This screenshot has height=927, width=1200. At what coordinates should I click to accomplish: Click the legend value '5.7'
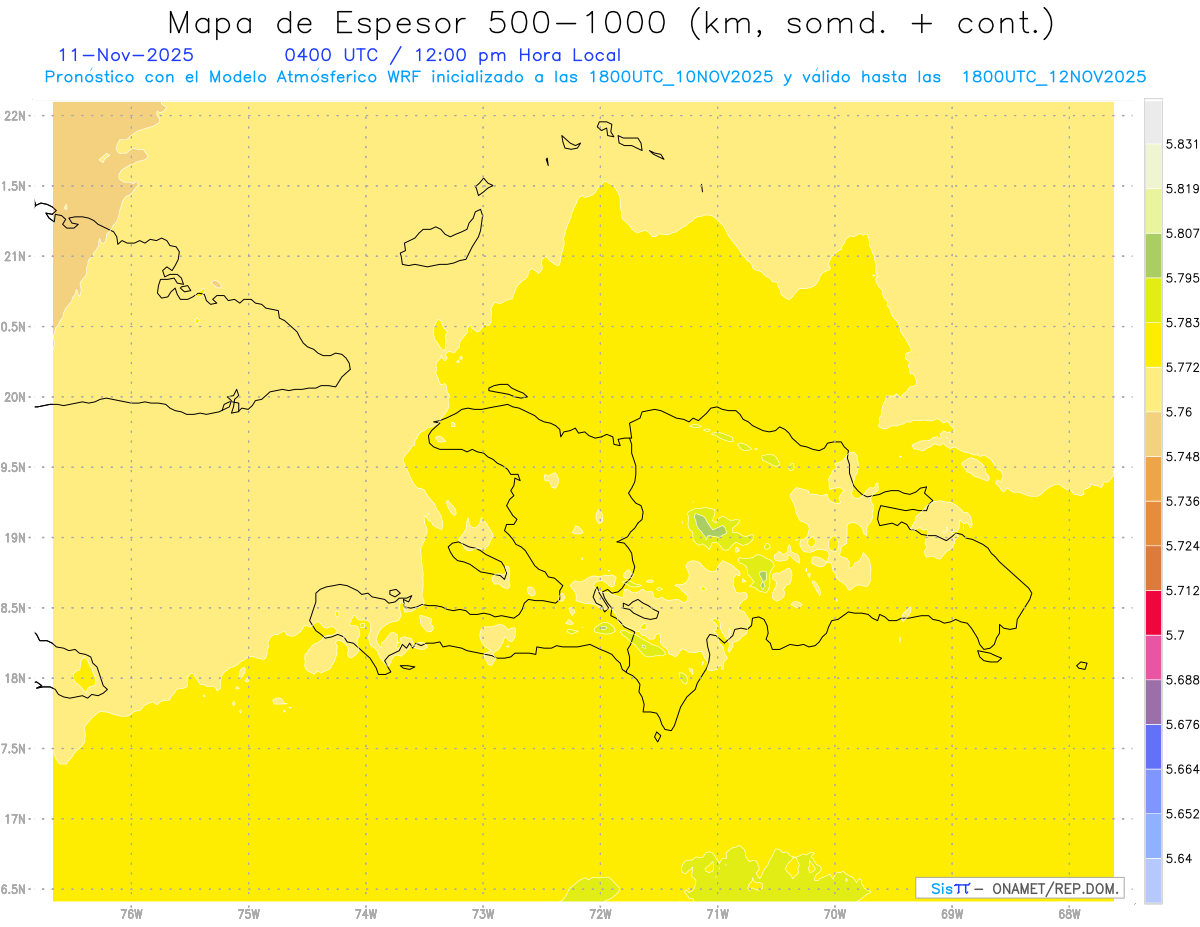(x=1175, y=635)
